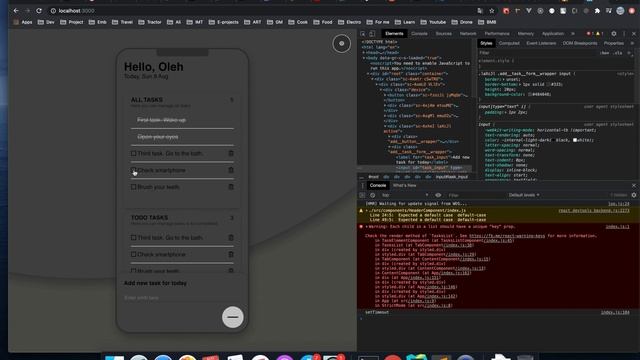Switch to the Computed styles tab
Viewport: 640px width, 360px height.
tap(509, 43)
